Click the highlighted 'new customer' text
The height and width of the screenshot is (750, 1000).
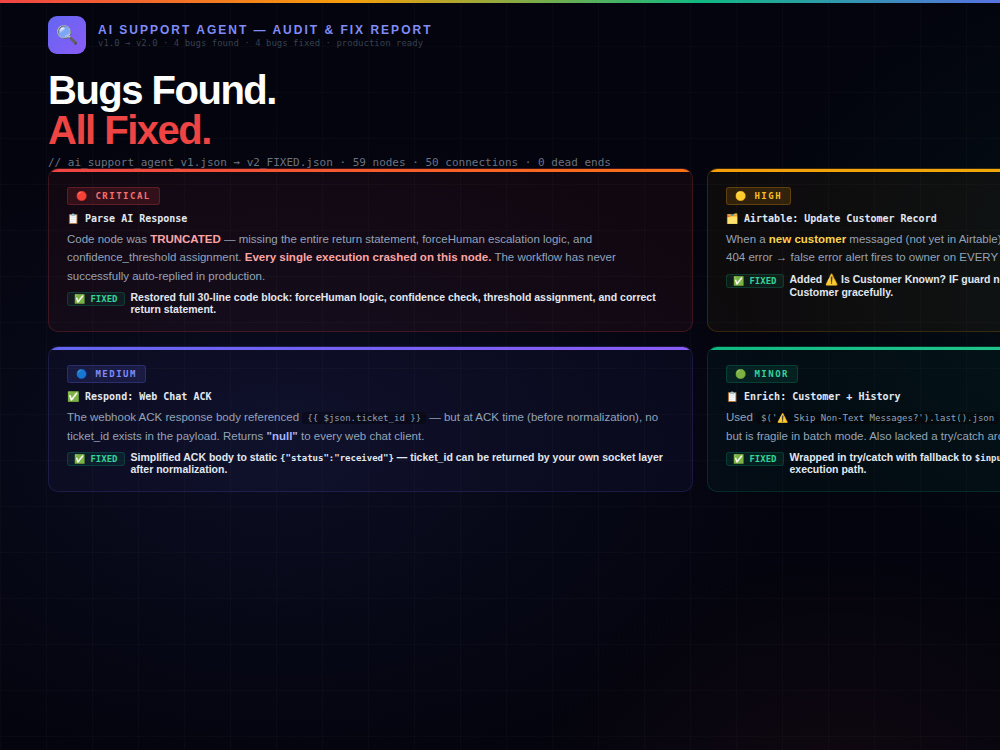point(807,239)
